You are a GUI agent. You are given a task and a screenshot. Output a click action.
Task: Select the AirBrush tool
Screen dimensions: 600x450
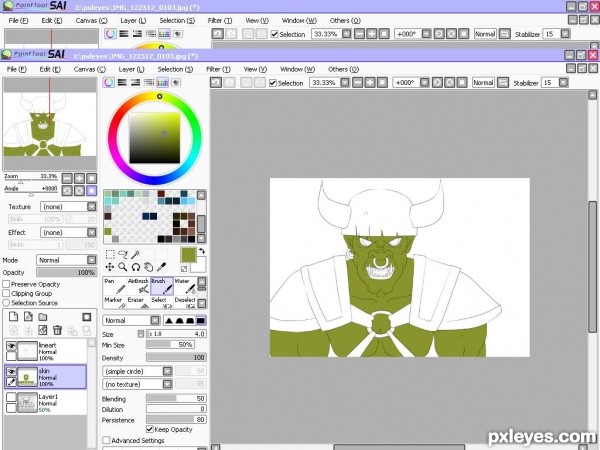click(138, 286)
